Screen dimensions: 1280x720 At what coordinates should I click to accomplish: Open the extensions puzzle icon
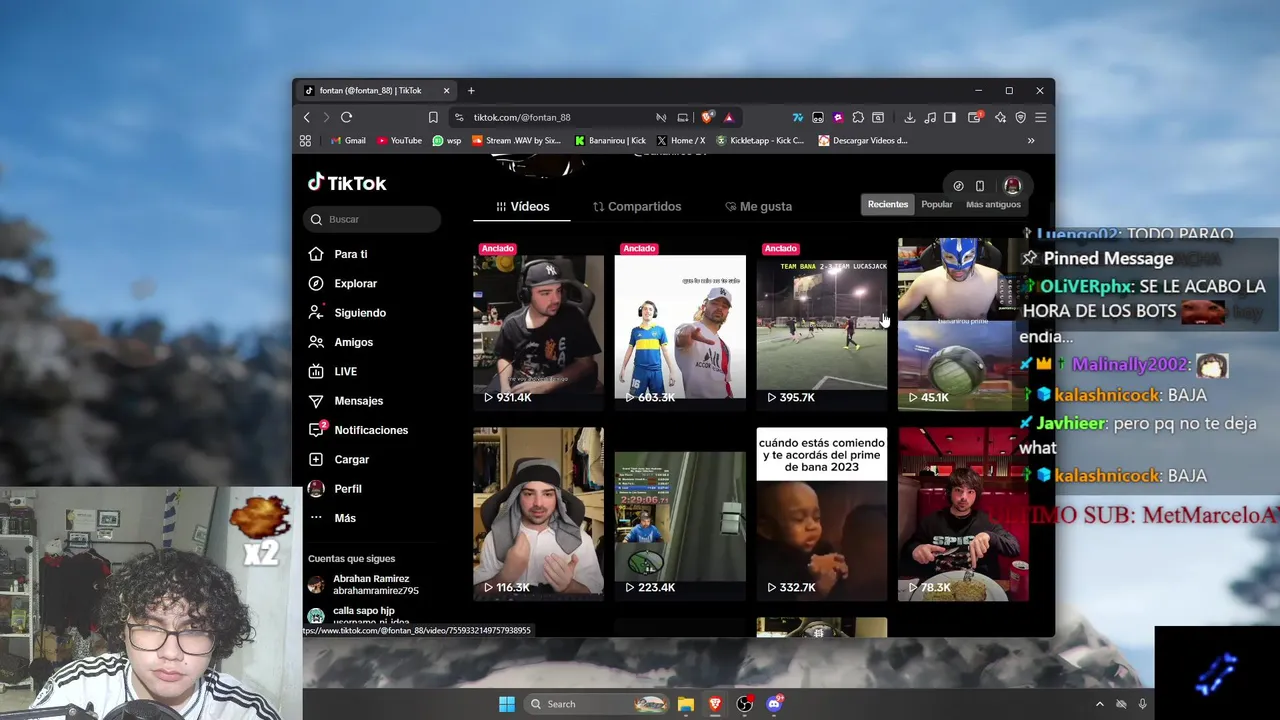tap(858, 117)
